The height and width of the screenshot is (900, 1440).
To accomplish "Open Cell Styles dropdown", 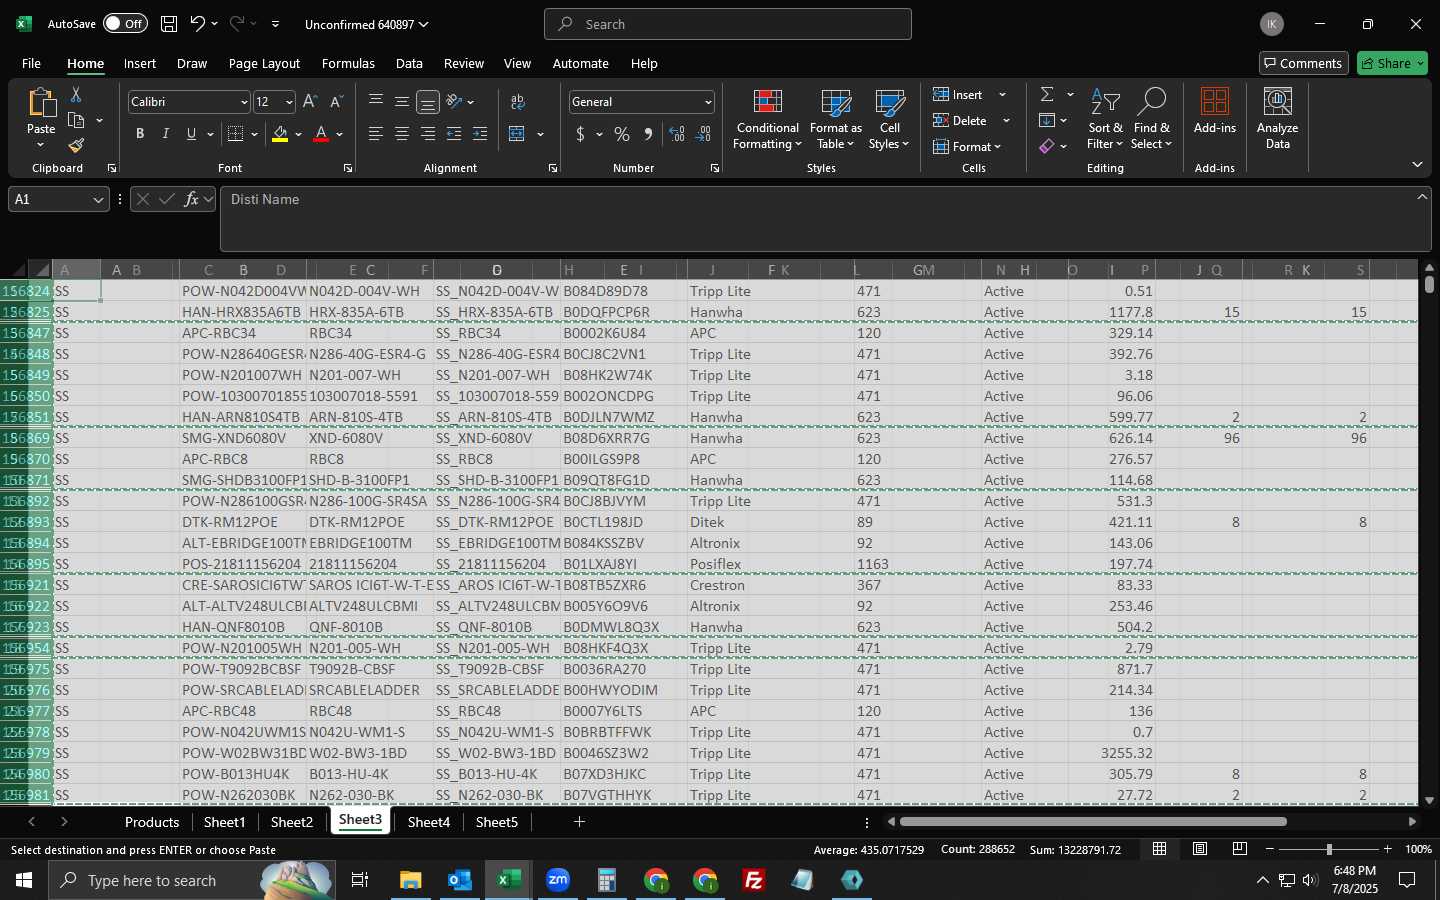I will tap(889, 118).
